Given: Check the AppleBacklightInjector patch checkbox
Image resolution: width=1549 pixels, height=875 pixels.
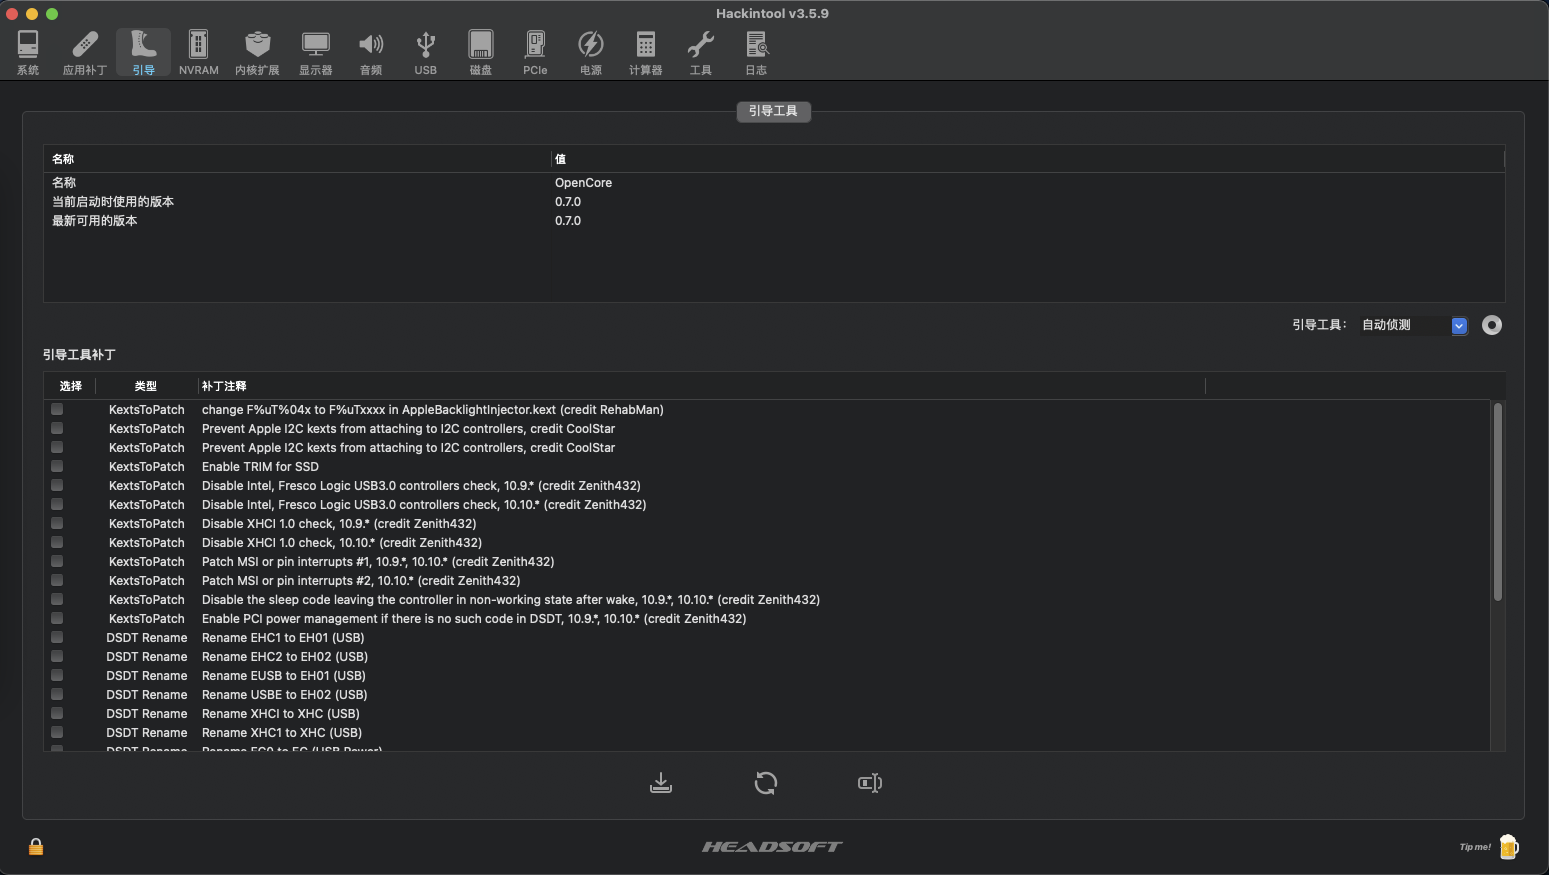Looking at the screenshot, I should pos(57,409).
